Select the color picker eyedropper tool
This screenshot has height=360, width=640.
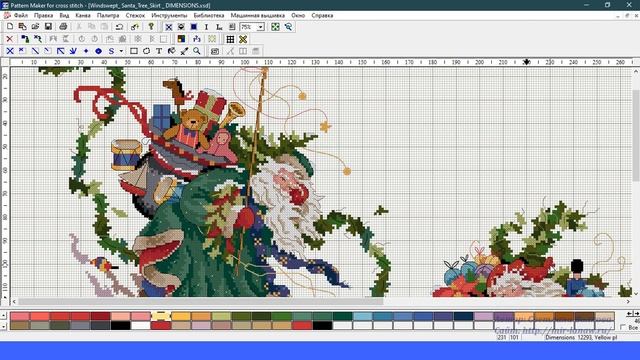[x=184, y=51]
